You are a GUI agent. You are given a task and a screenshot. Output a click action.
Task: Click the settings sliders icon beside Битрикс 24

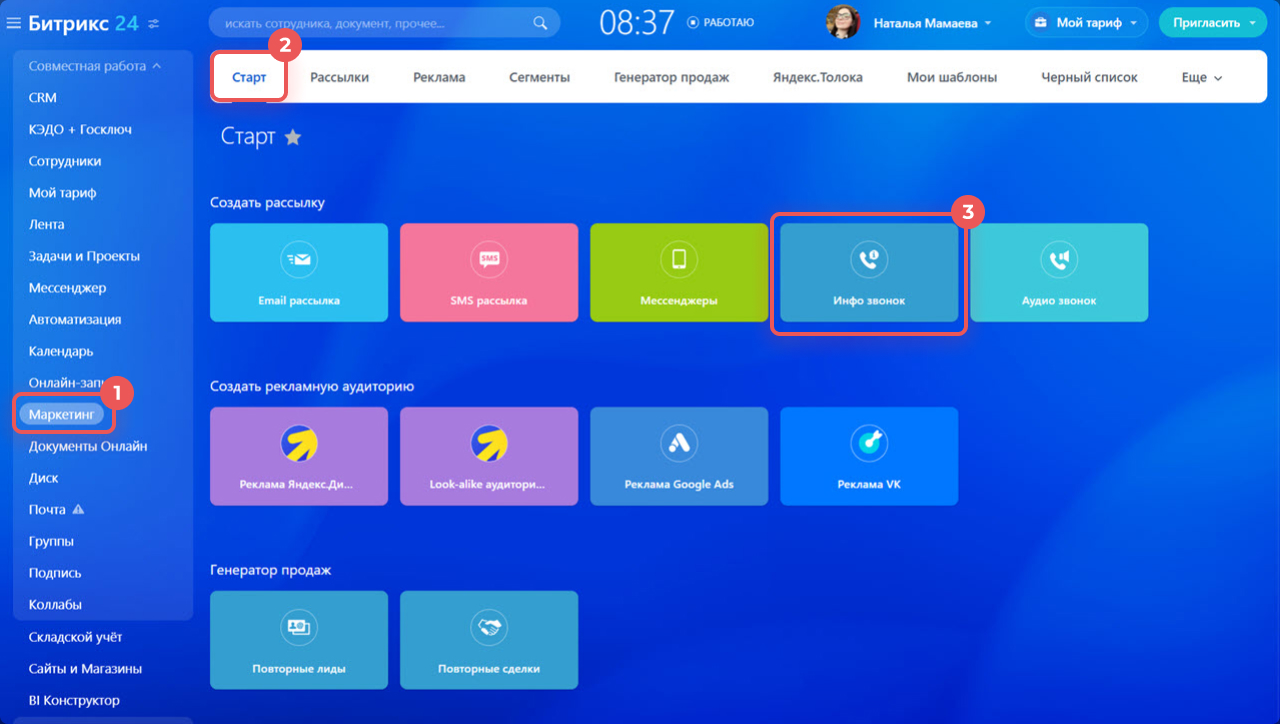[153, 22]
